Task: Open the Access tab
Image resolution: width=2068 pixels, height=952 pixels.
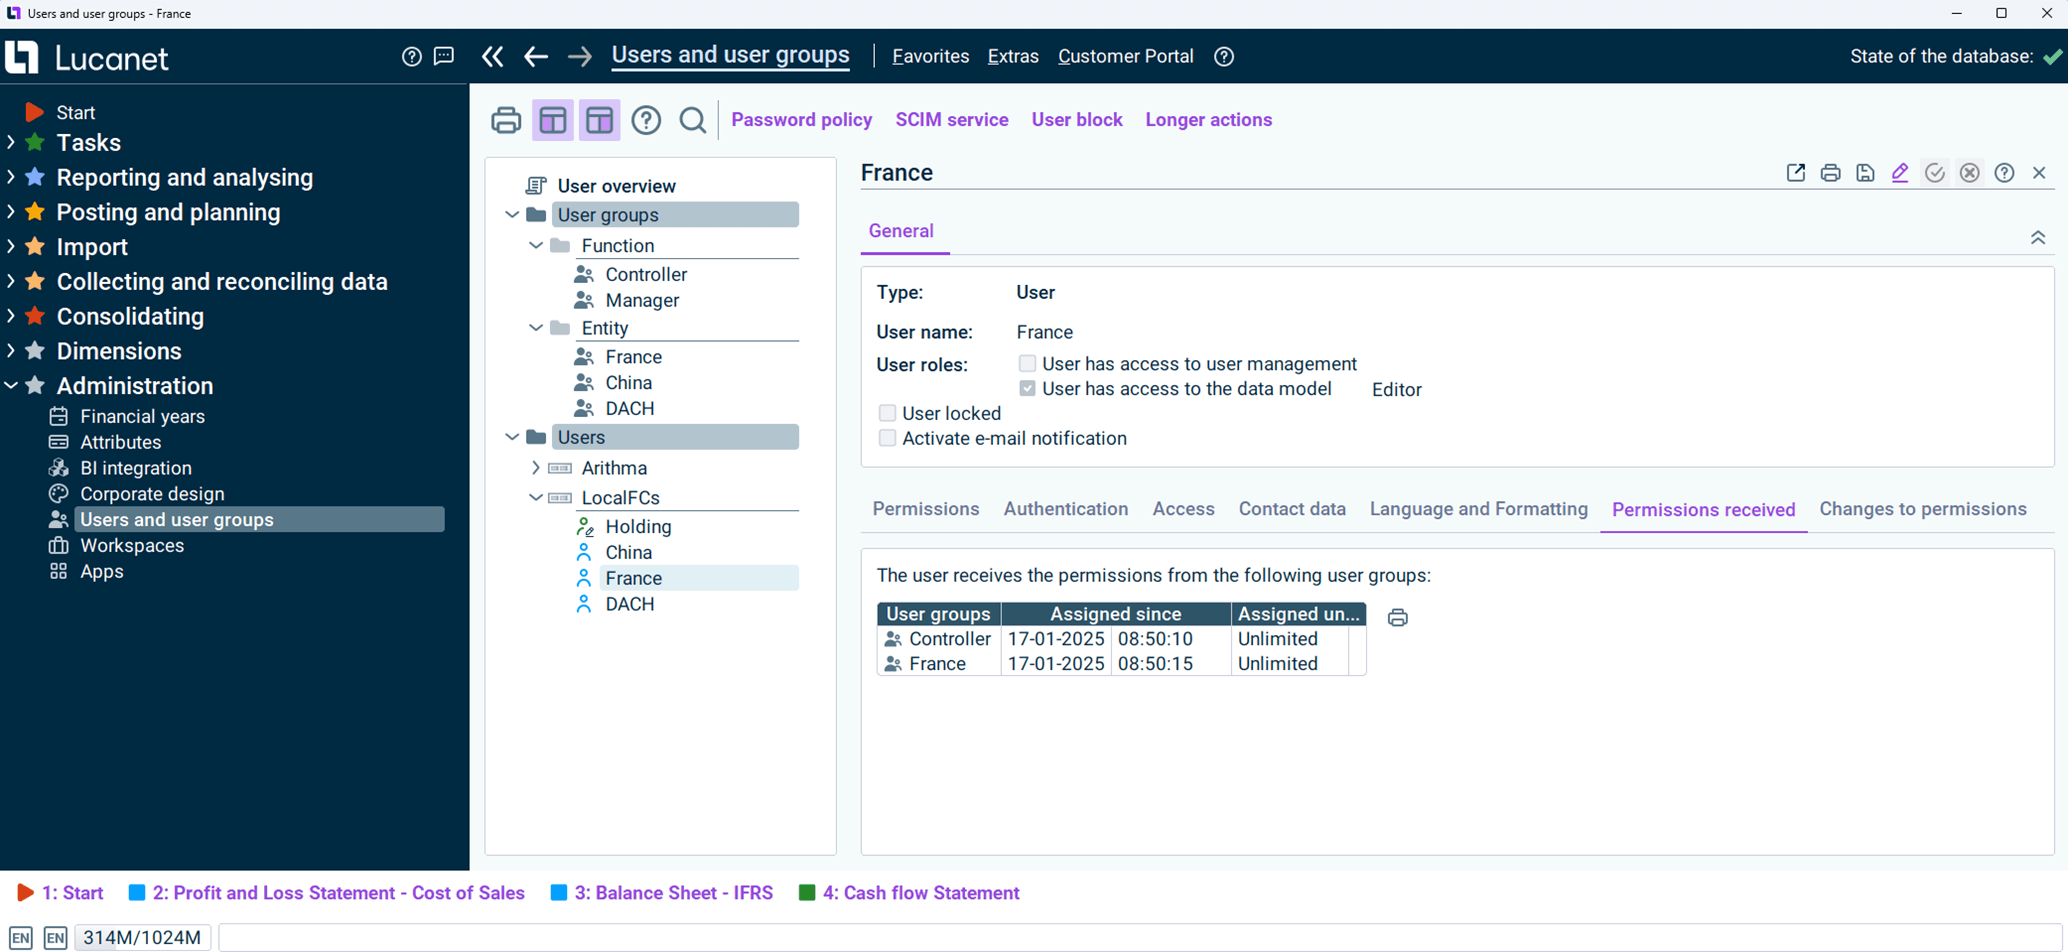Action: point(1183,509)
